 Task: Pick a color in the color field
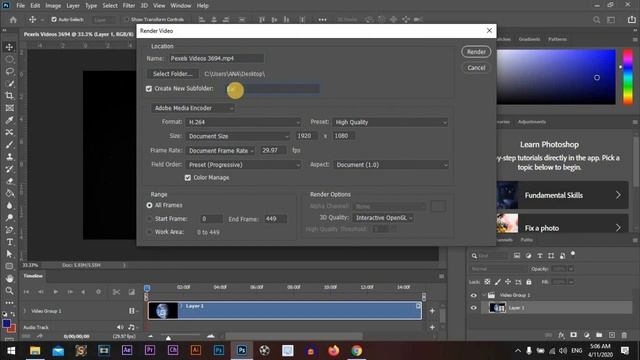[556, 77]
